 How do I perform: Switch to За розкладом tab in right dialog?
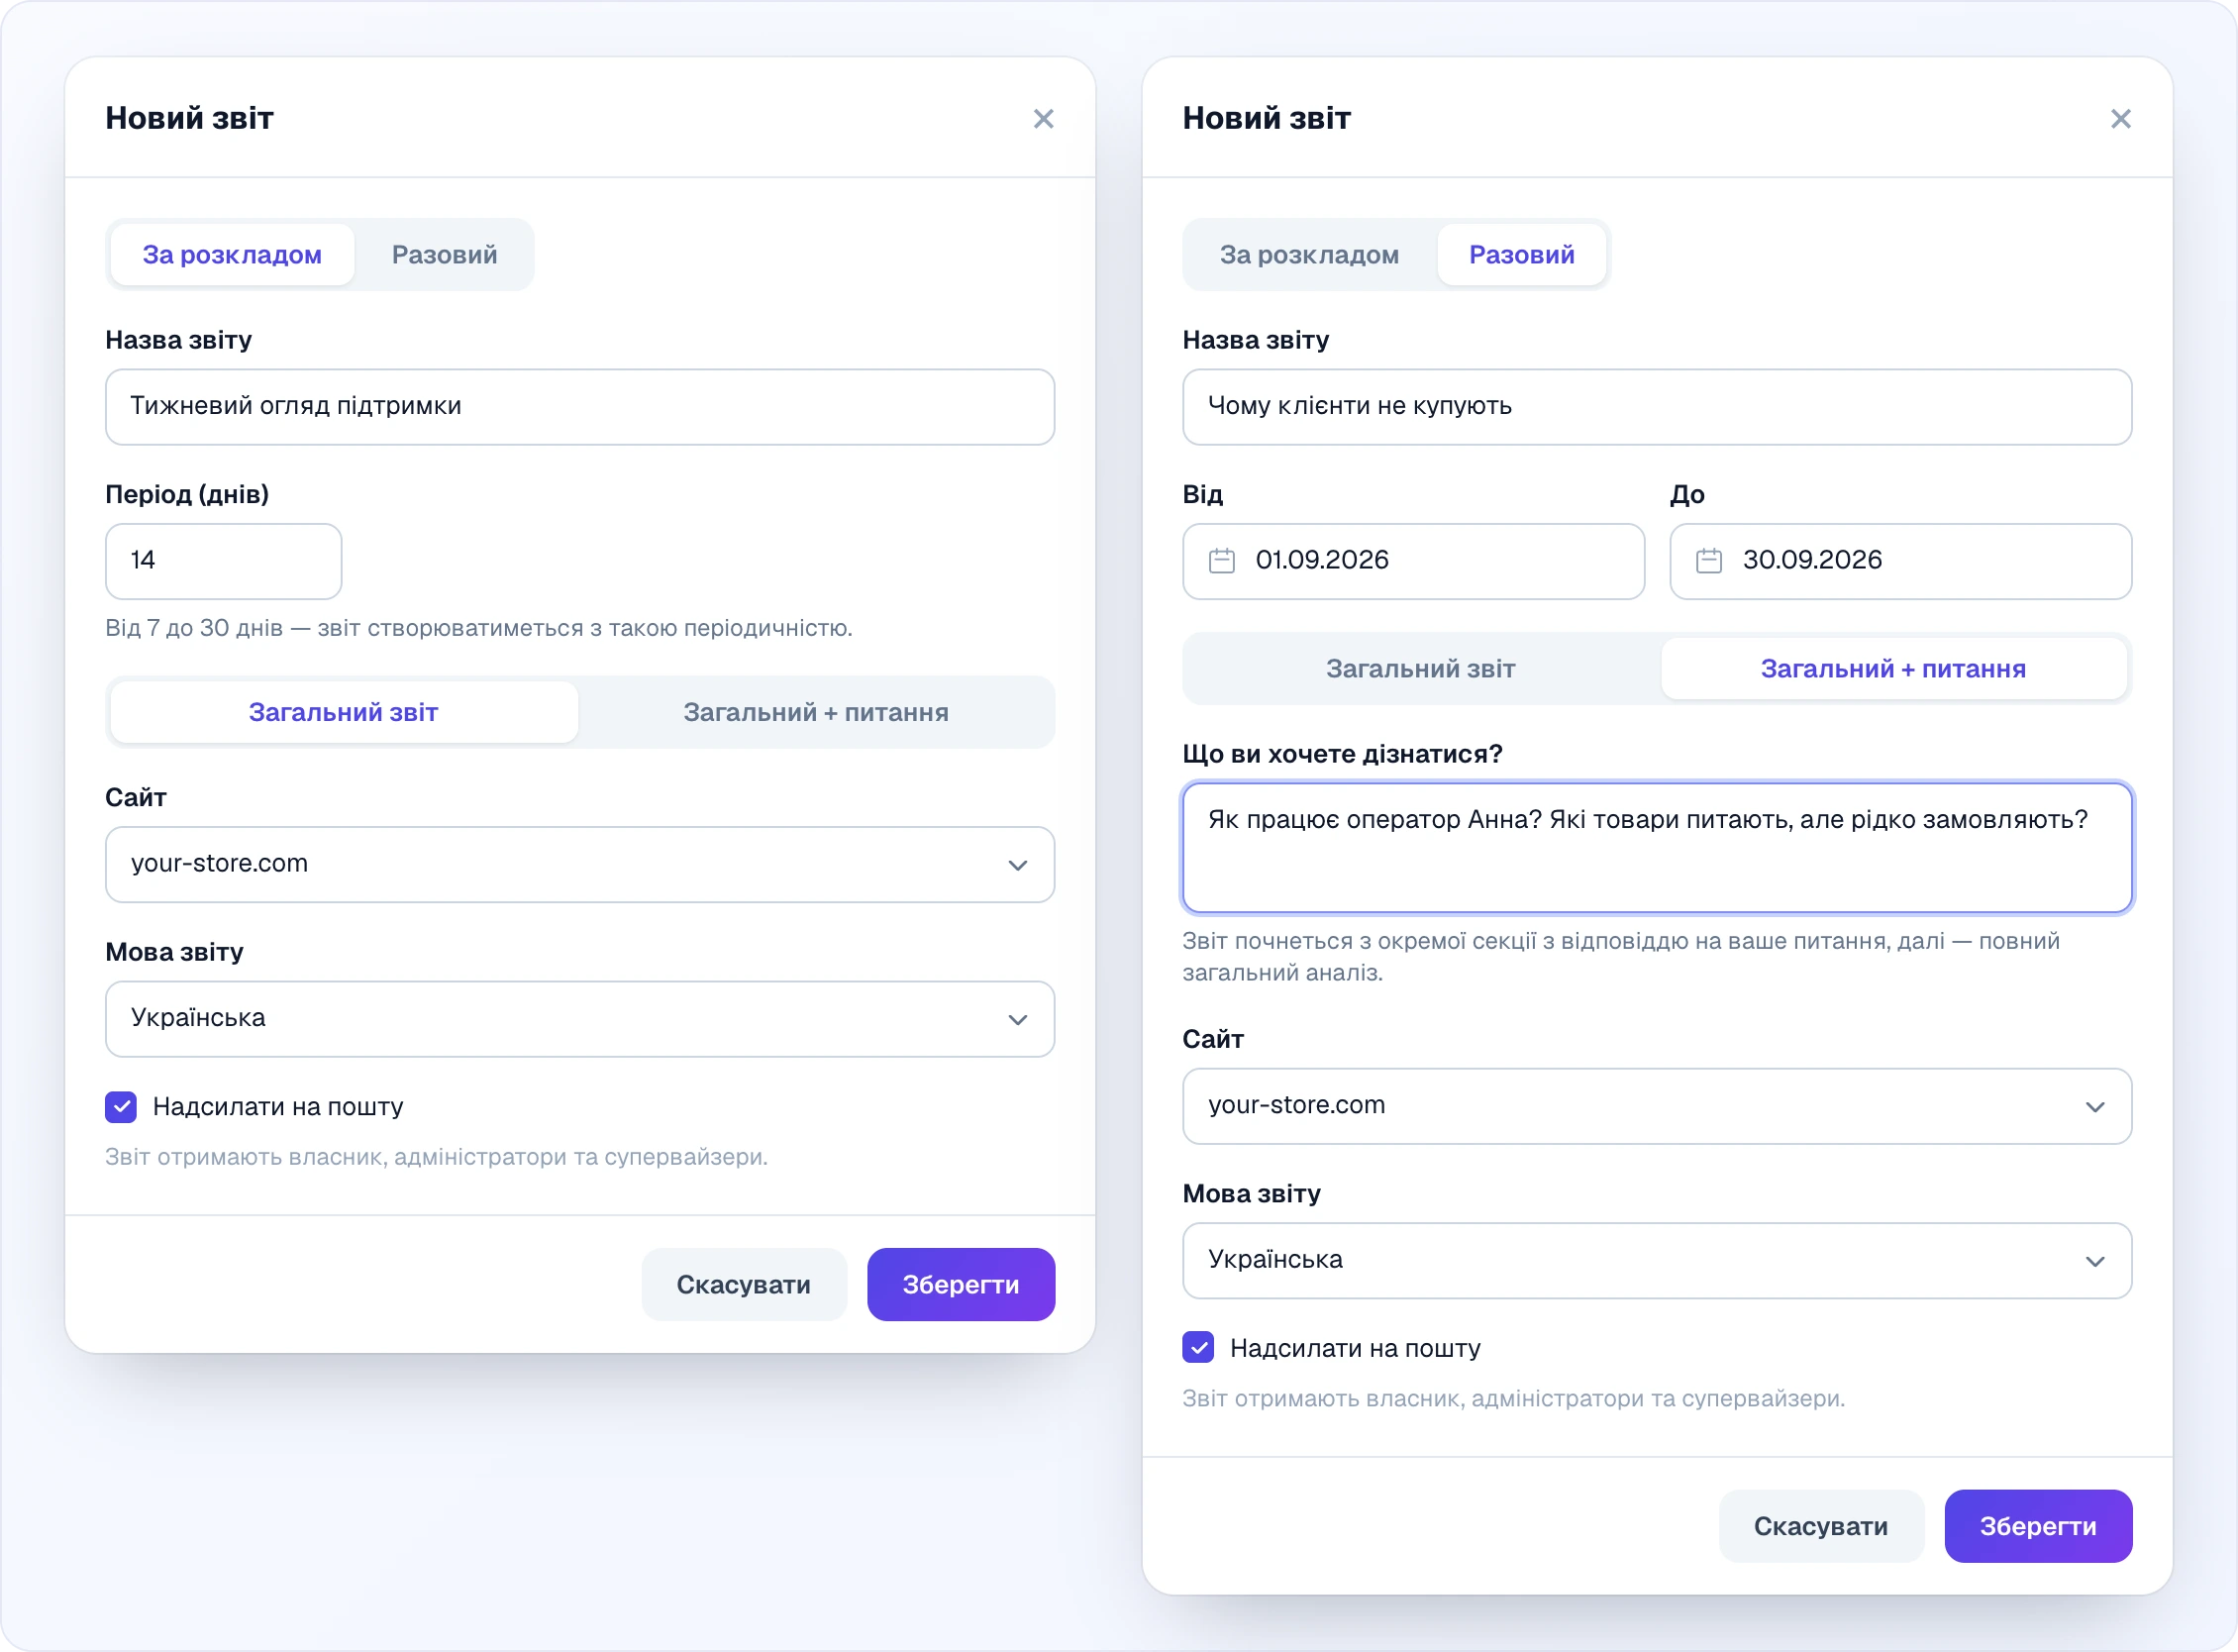tap(1309, 255)
